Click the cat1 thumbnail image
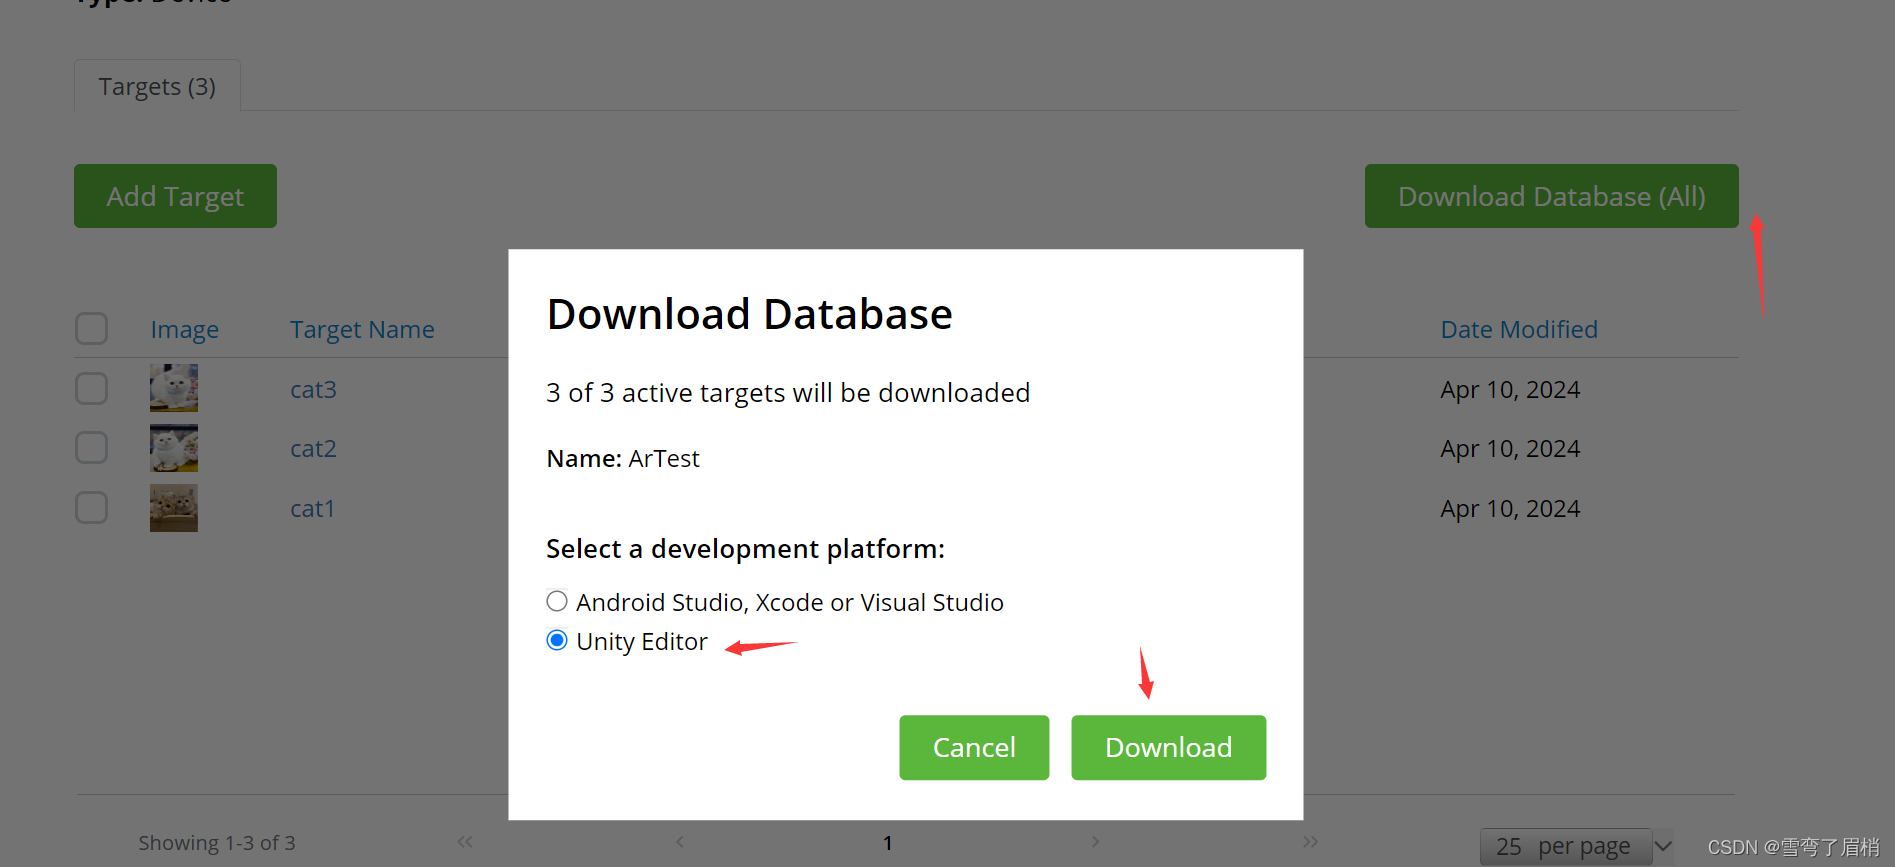Viewport: 1895px width, 867px height. click(x=174, y=508)
